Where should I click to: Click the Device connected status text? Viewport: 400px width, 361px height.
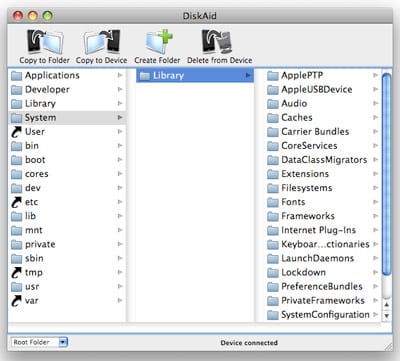click(x=249, y=343)
